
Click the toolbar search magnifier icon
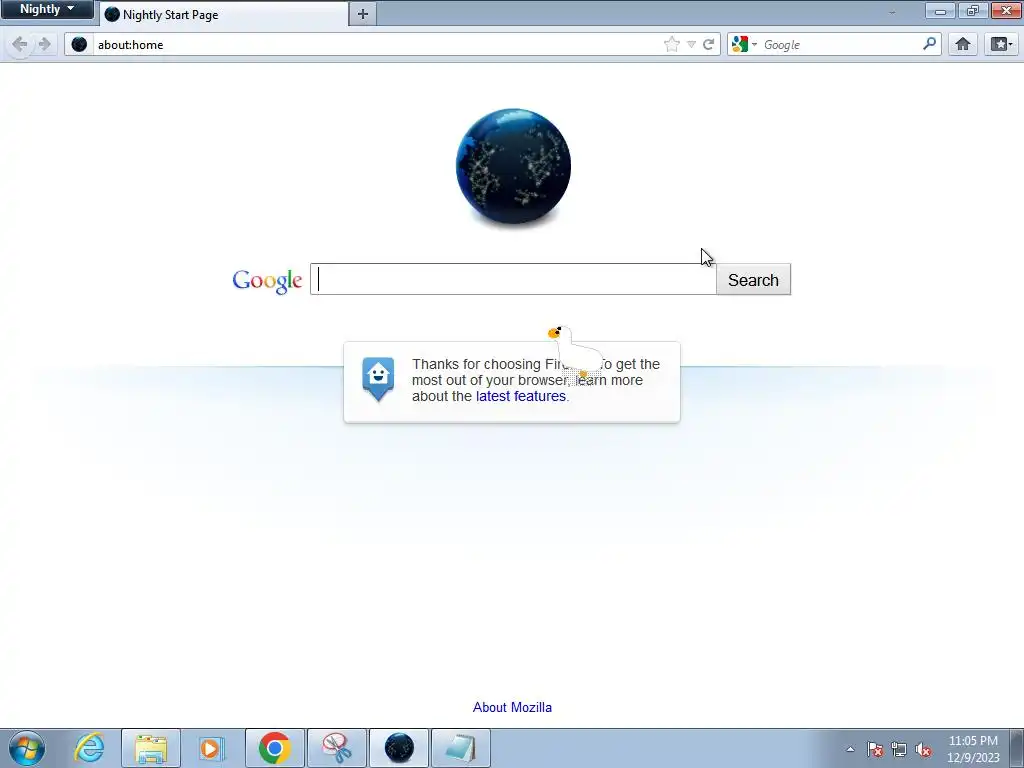[x=929, y=44]
